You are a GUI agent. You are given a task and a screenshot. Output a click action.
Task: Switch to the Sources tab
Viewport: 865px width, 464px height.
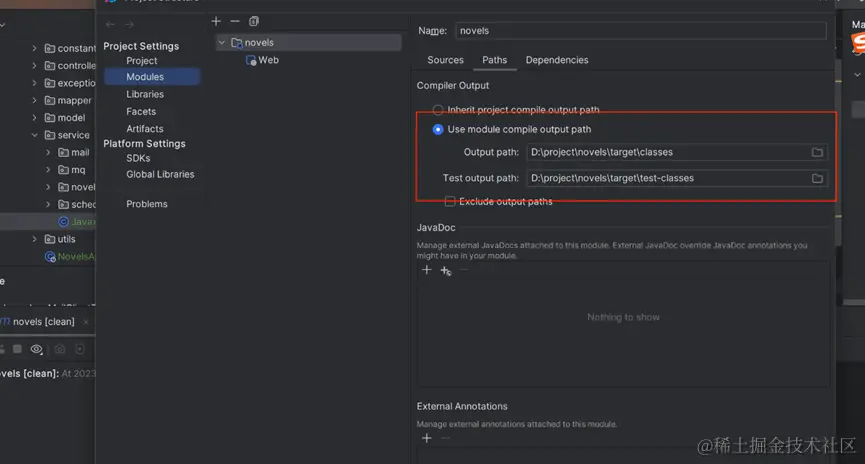[445, 60]
